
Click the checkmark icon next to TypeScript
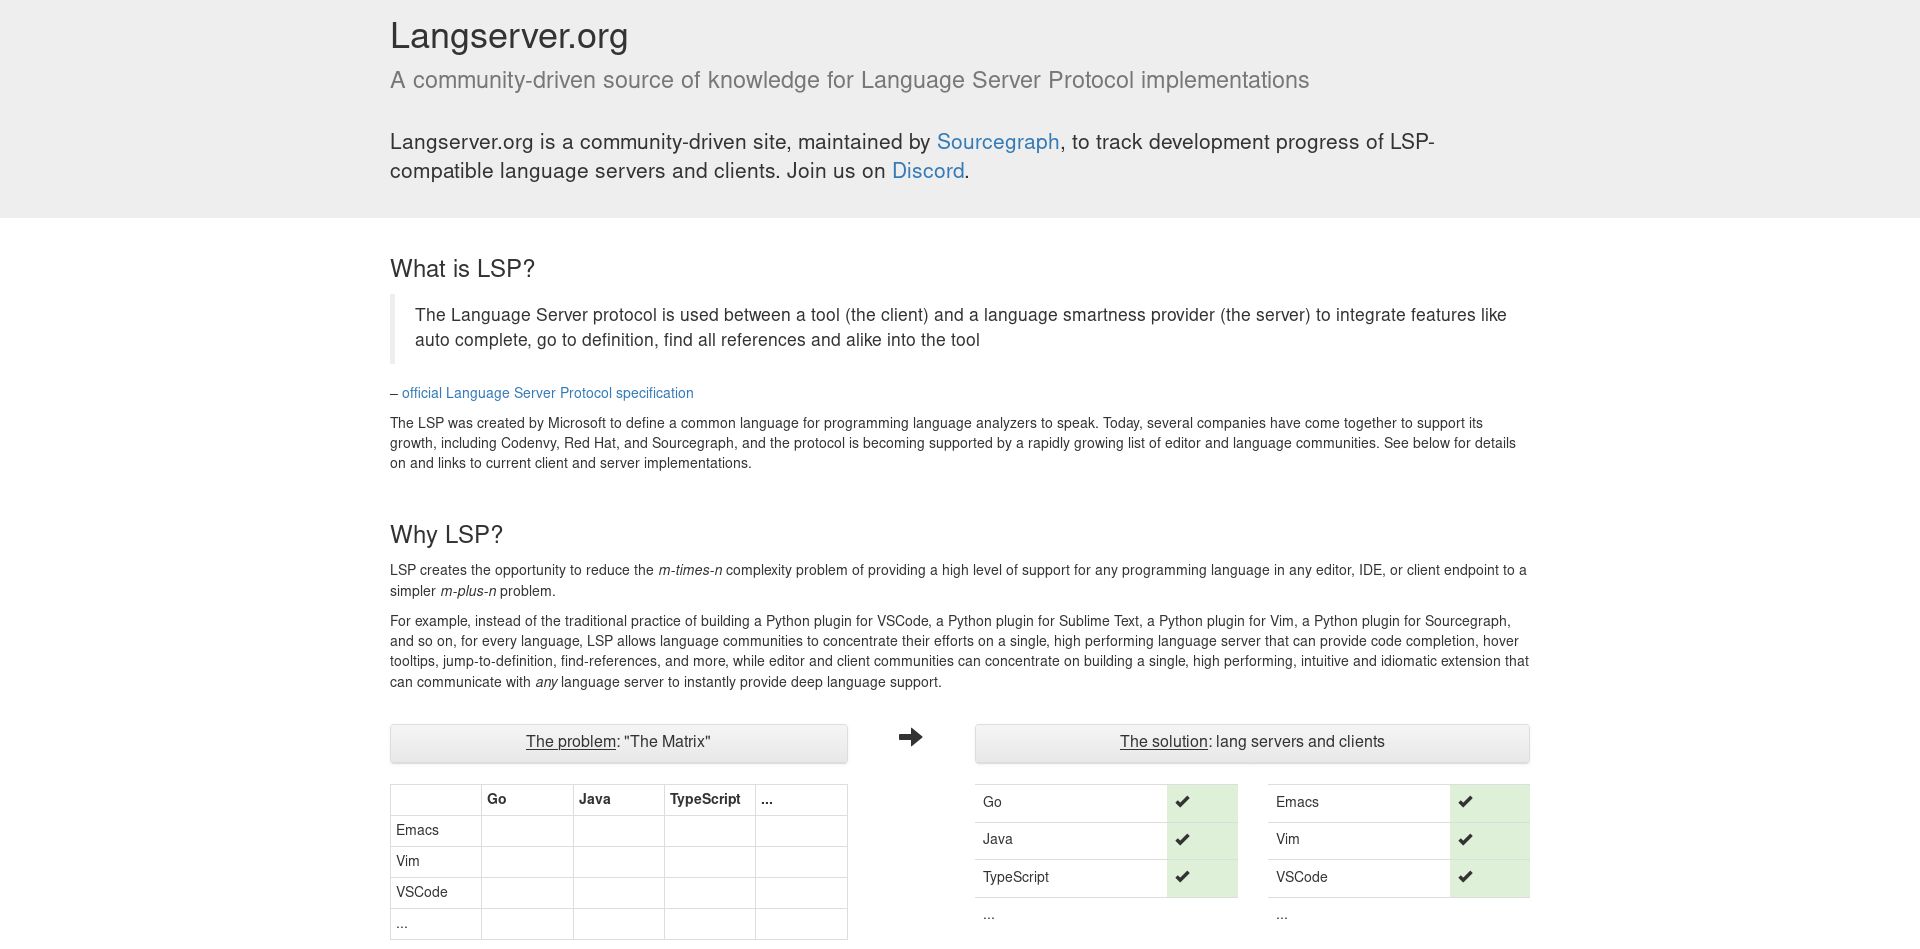pos(1184,877)
